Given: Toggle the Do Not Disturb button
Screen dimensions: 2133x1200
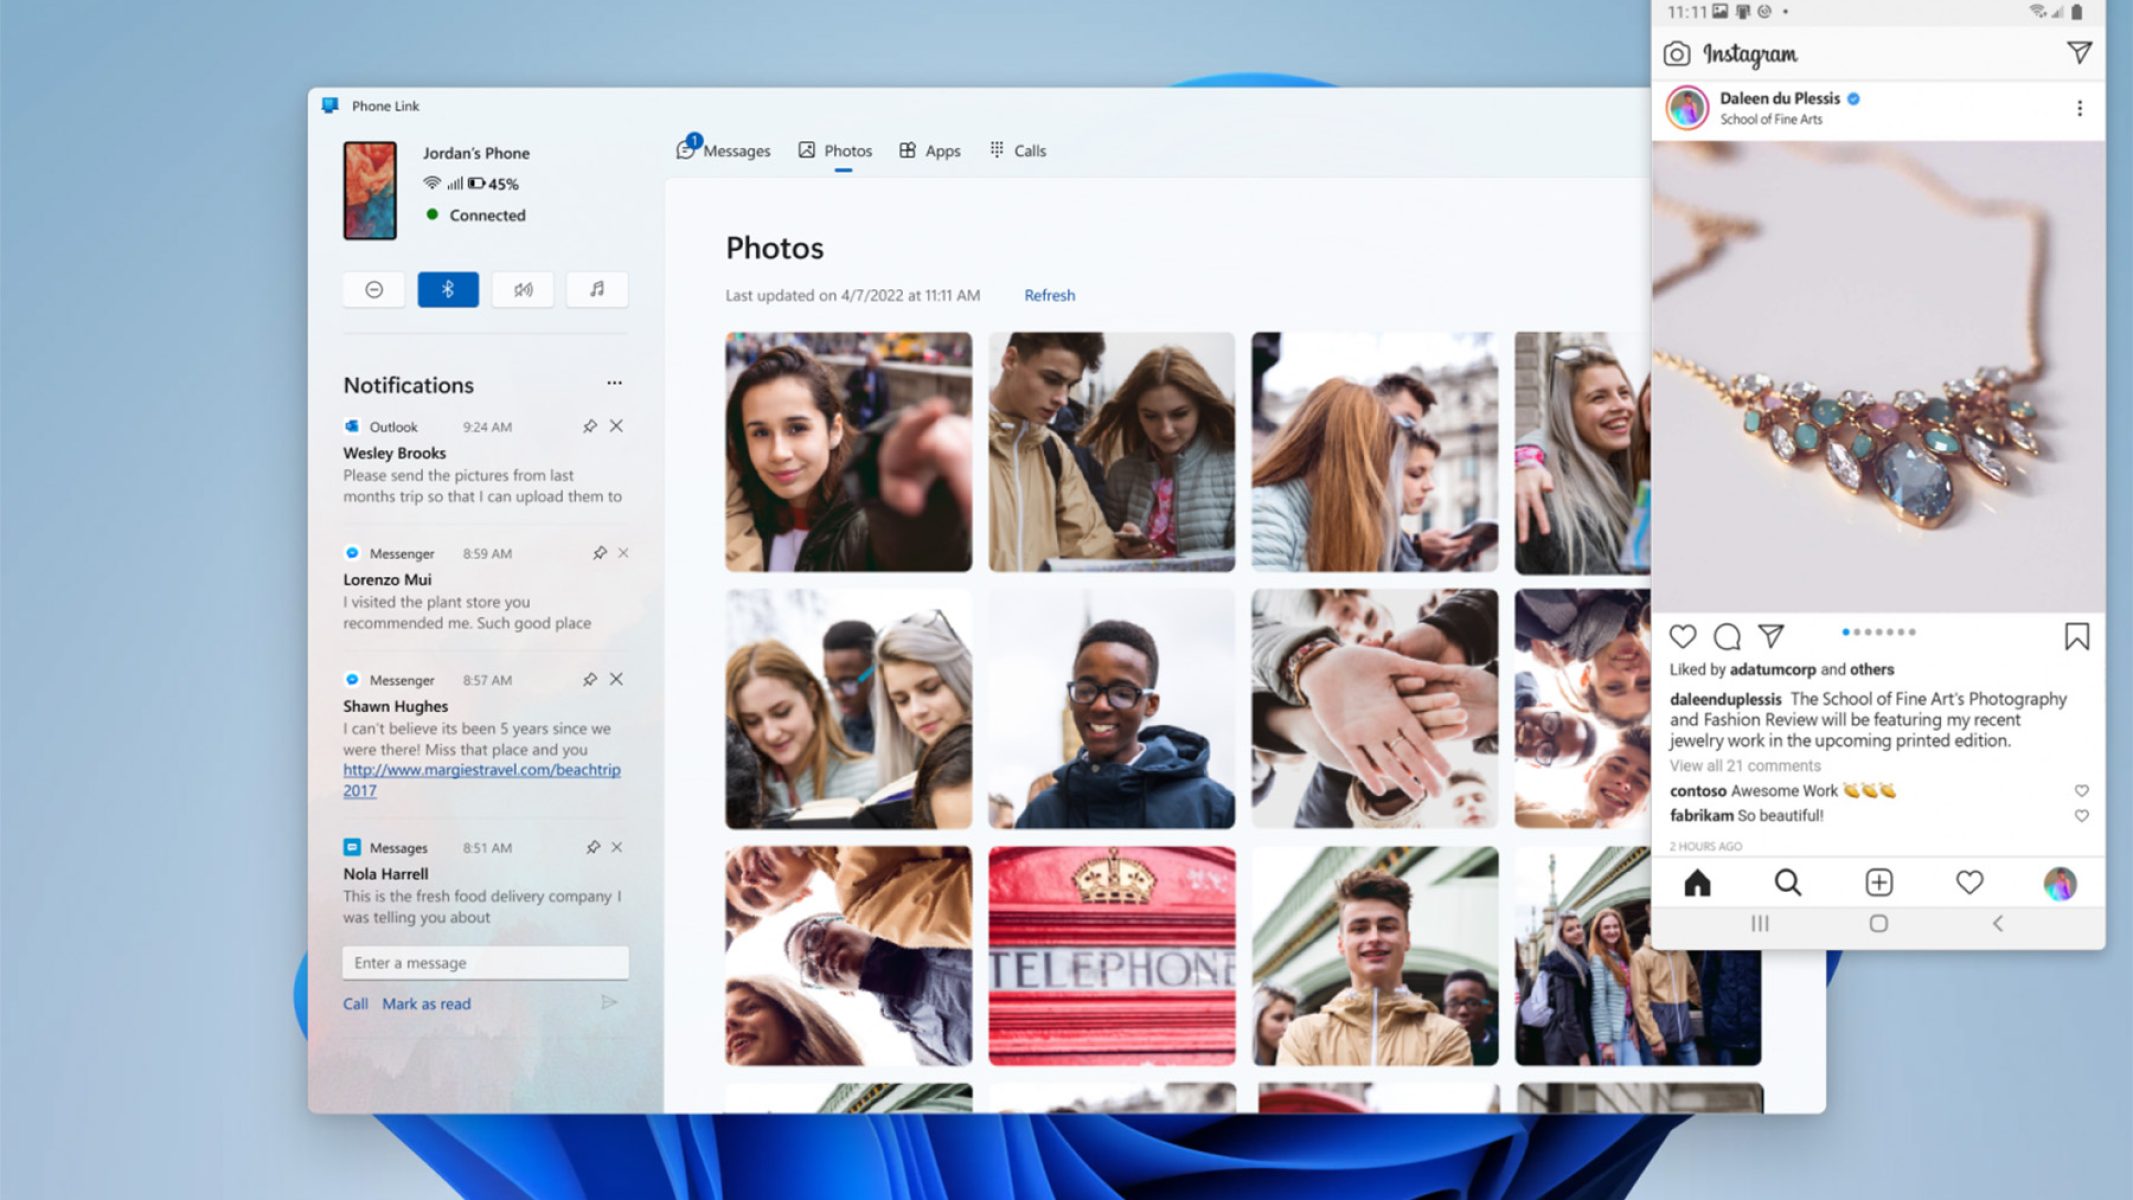Looking at the screenshot, I should point(373,290).
